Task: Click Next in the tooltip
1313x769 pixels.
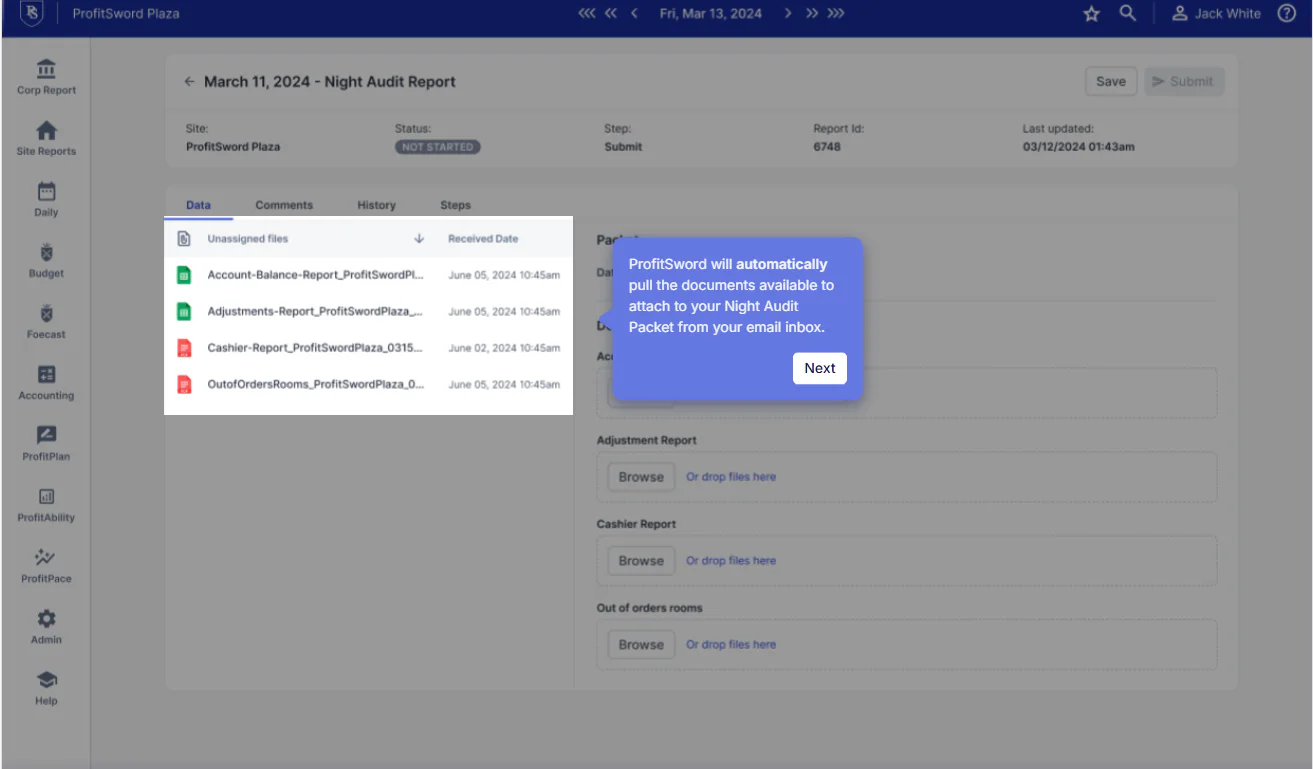Action: pyautogui.click(x=820, y=368)
